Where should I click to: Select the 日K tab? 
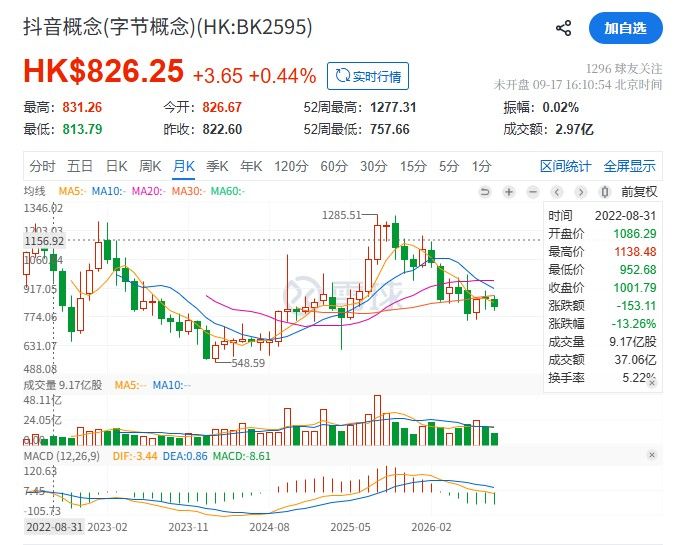pos(117,166)
